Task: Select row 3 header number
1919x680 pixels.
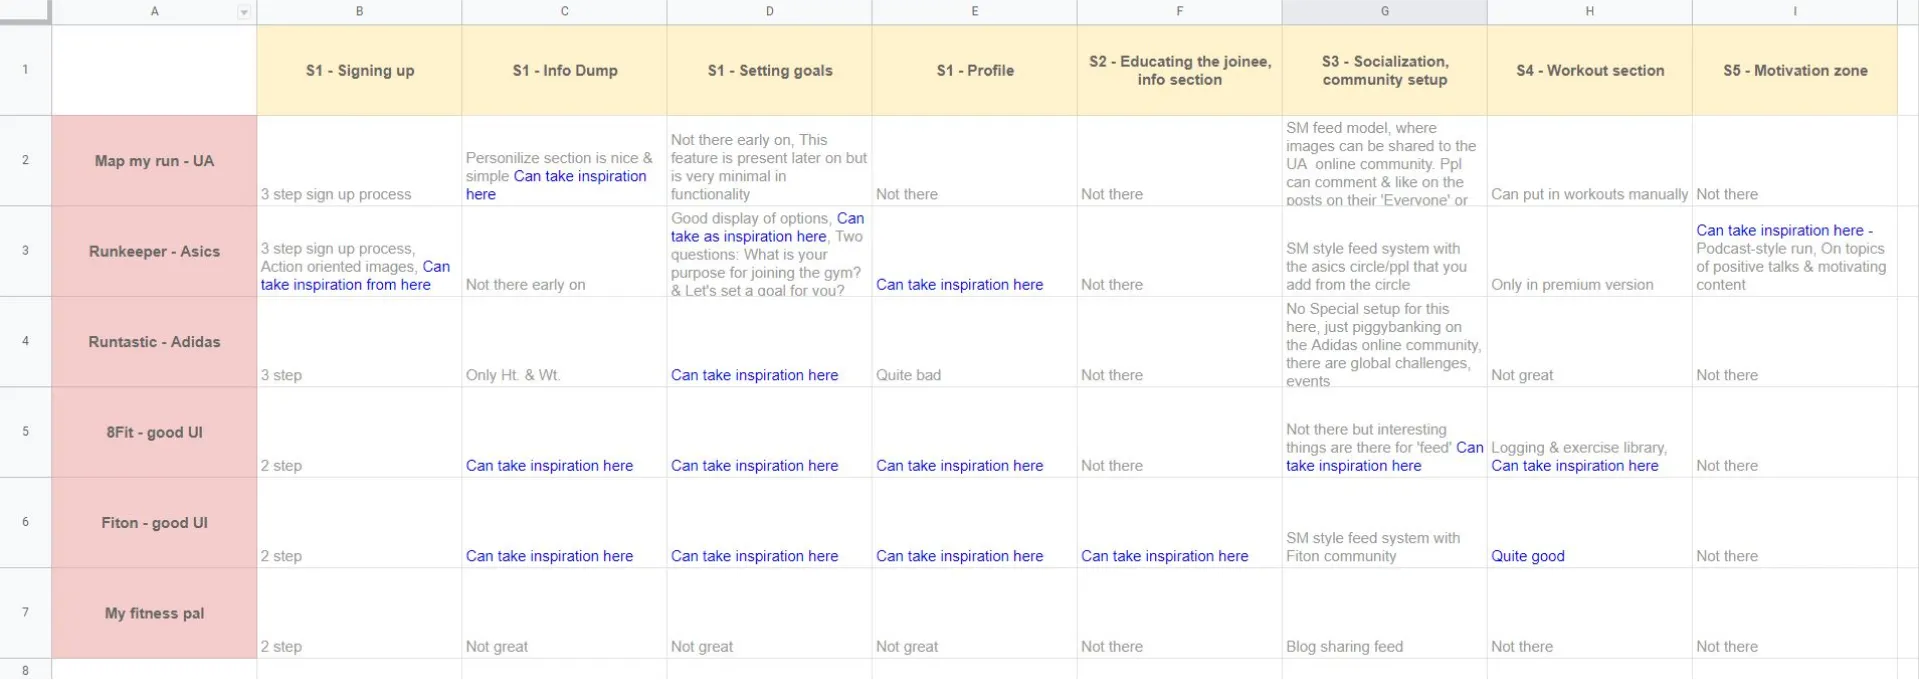Action: 25,251
